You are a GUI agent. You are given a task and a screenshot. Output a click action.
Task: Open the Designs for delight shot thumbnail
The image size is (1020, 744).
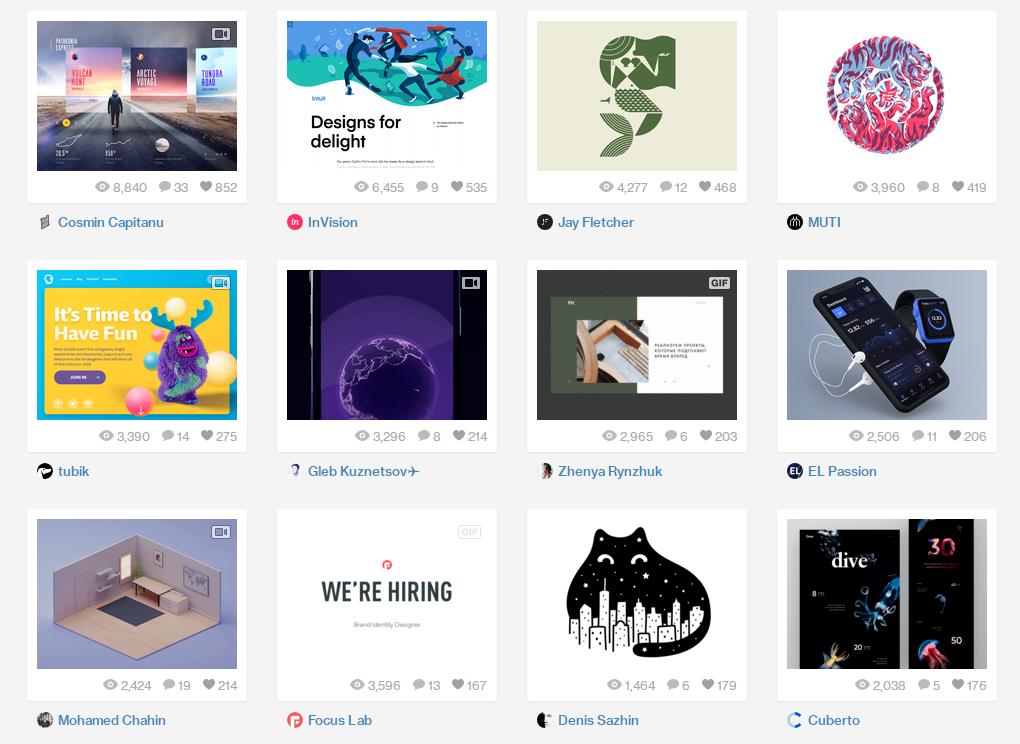[386, 96]
